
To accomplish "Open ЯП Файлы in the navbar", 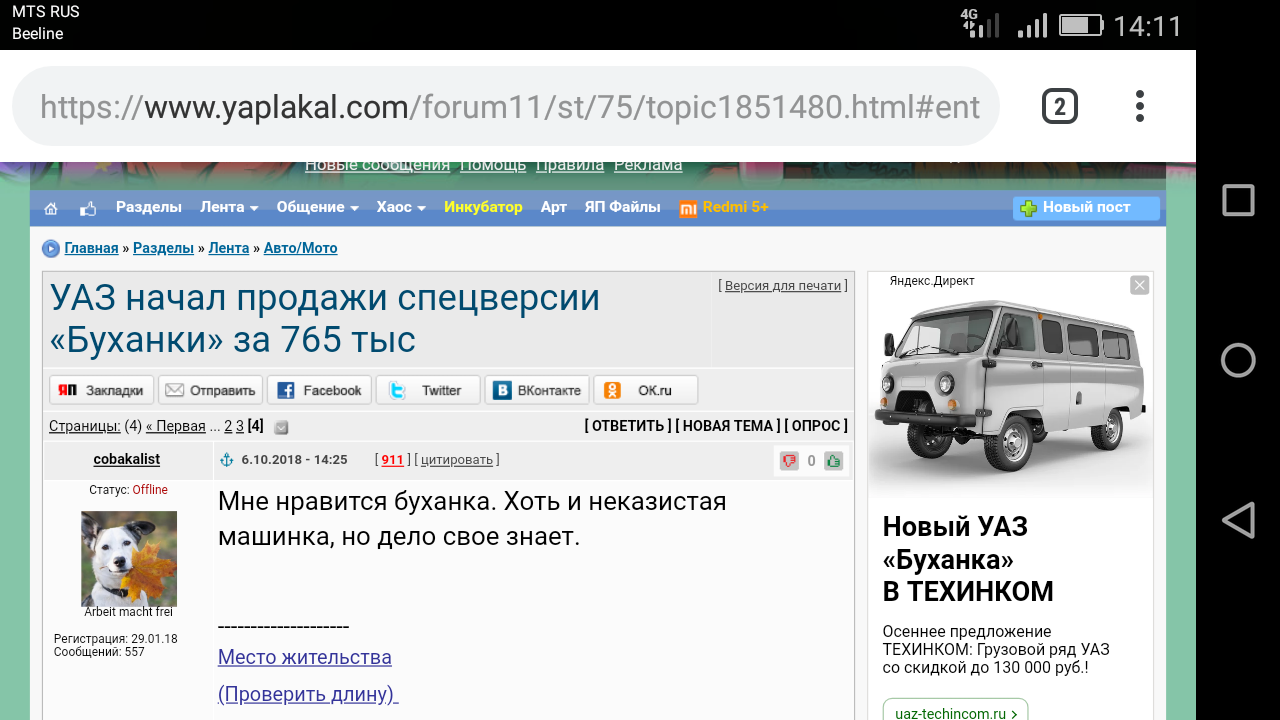I will coord(623,207).
